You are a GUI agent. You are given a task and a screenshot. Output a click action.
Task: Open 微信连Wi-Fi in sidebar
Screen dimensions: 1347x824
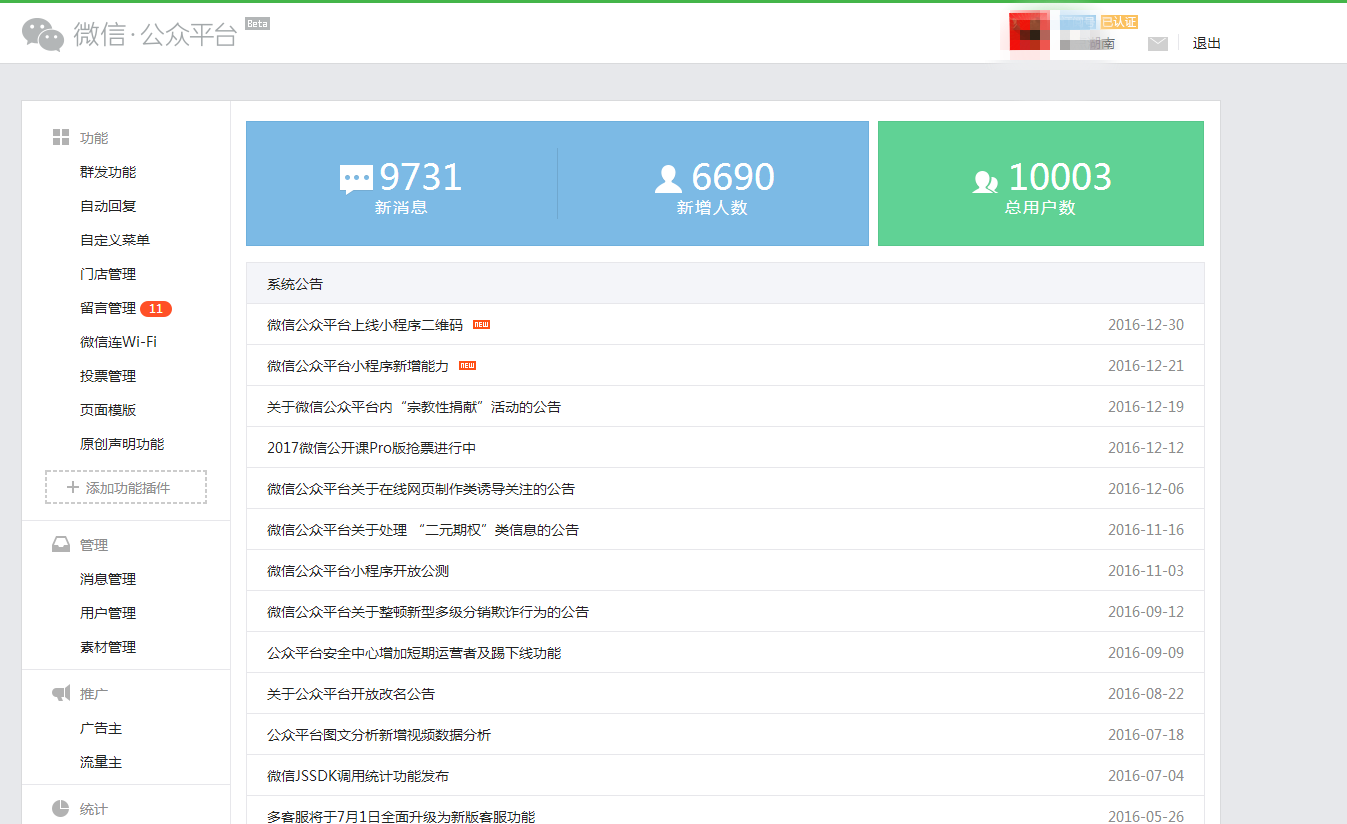(118, 342)
